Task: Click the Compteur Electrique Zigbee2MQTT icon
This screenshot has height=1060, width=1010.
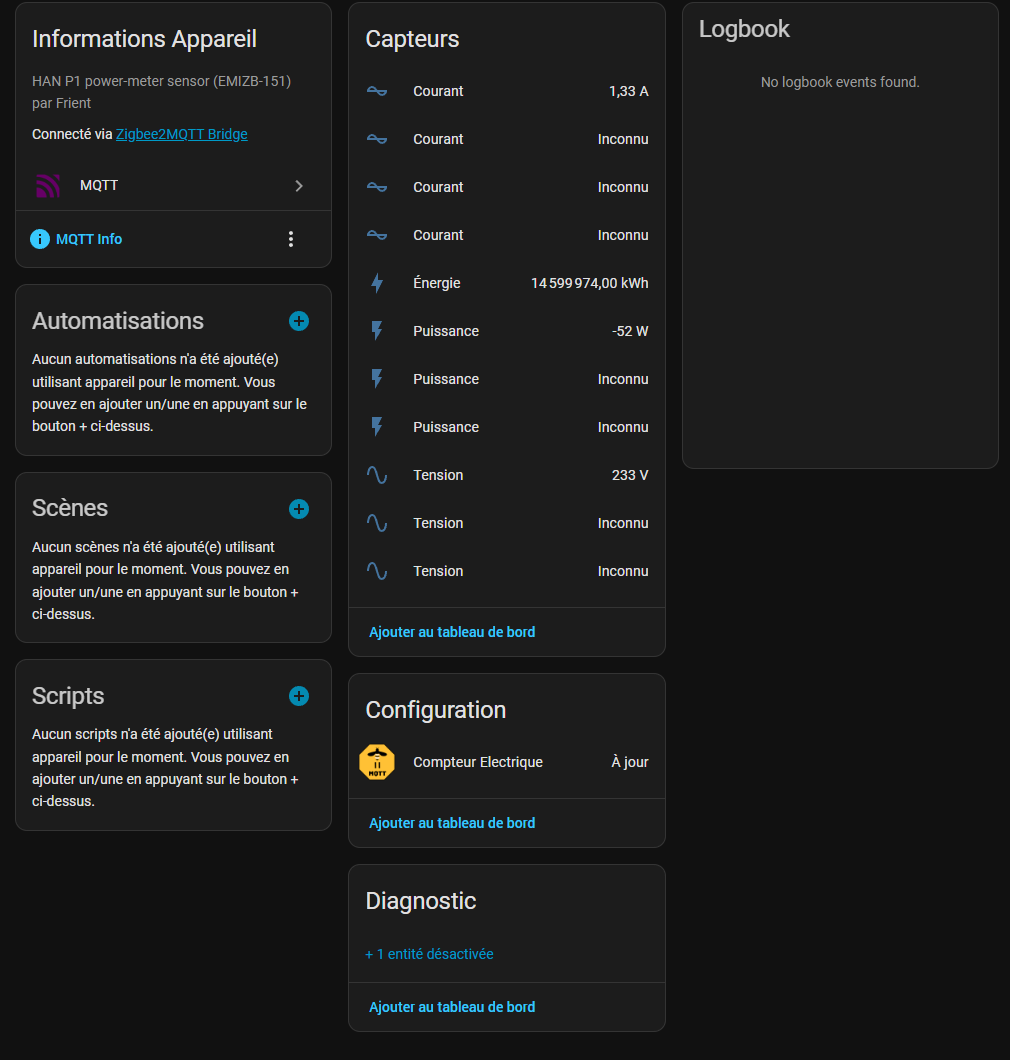Action: pos(377,762)
